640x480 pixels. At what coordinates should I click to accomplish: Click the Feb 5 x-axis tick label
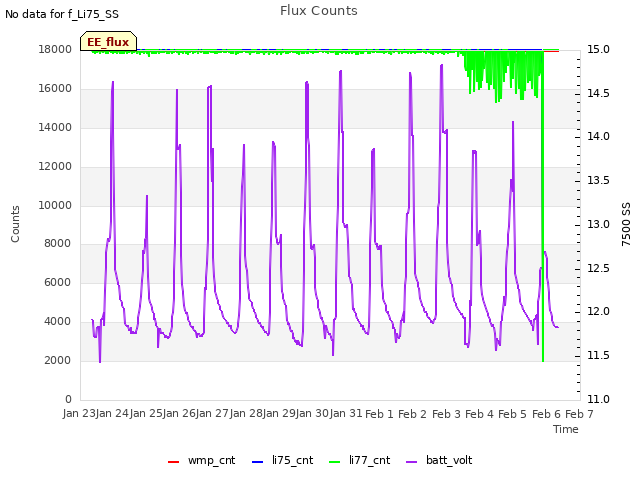[513, 414]
